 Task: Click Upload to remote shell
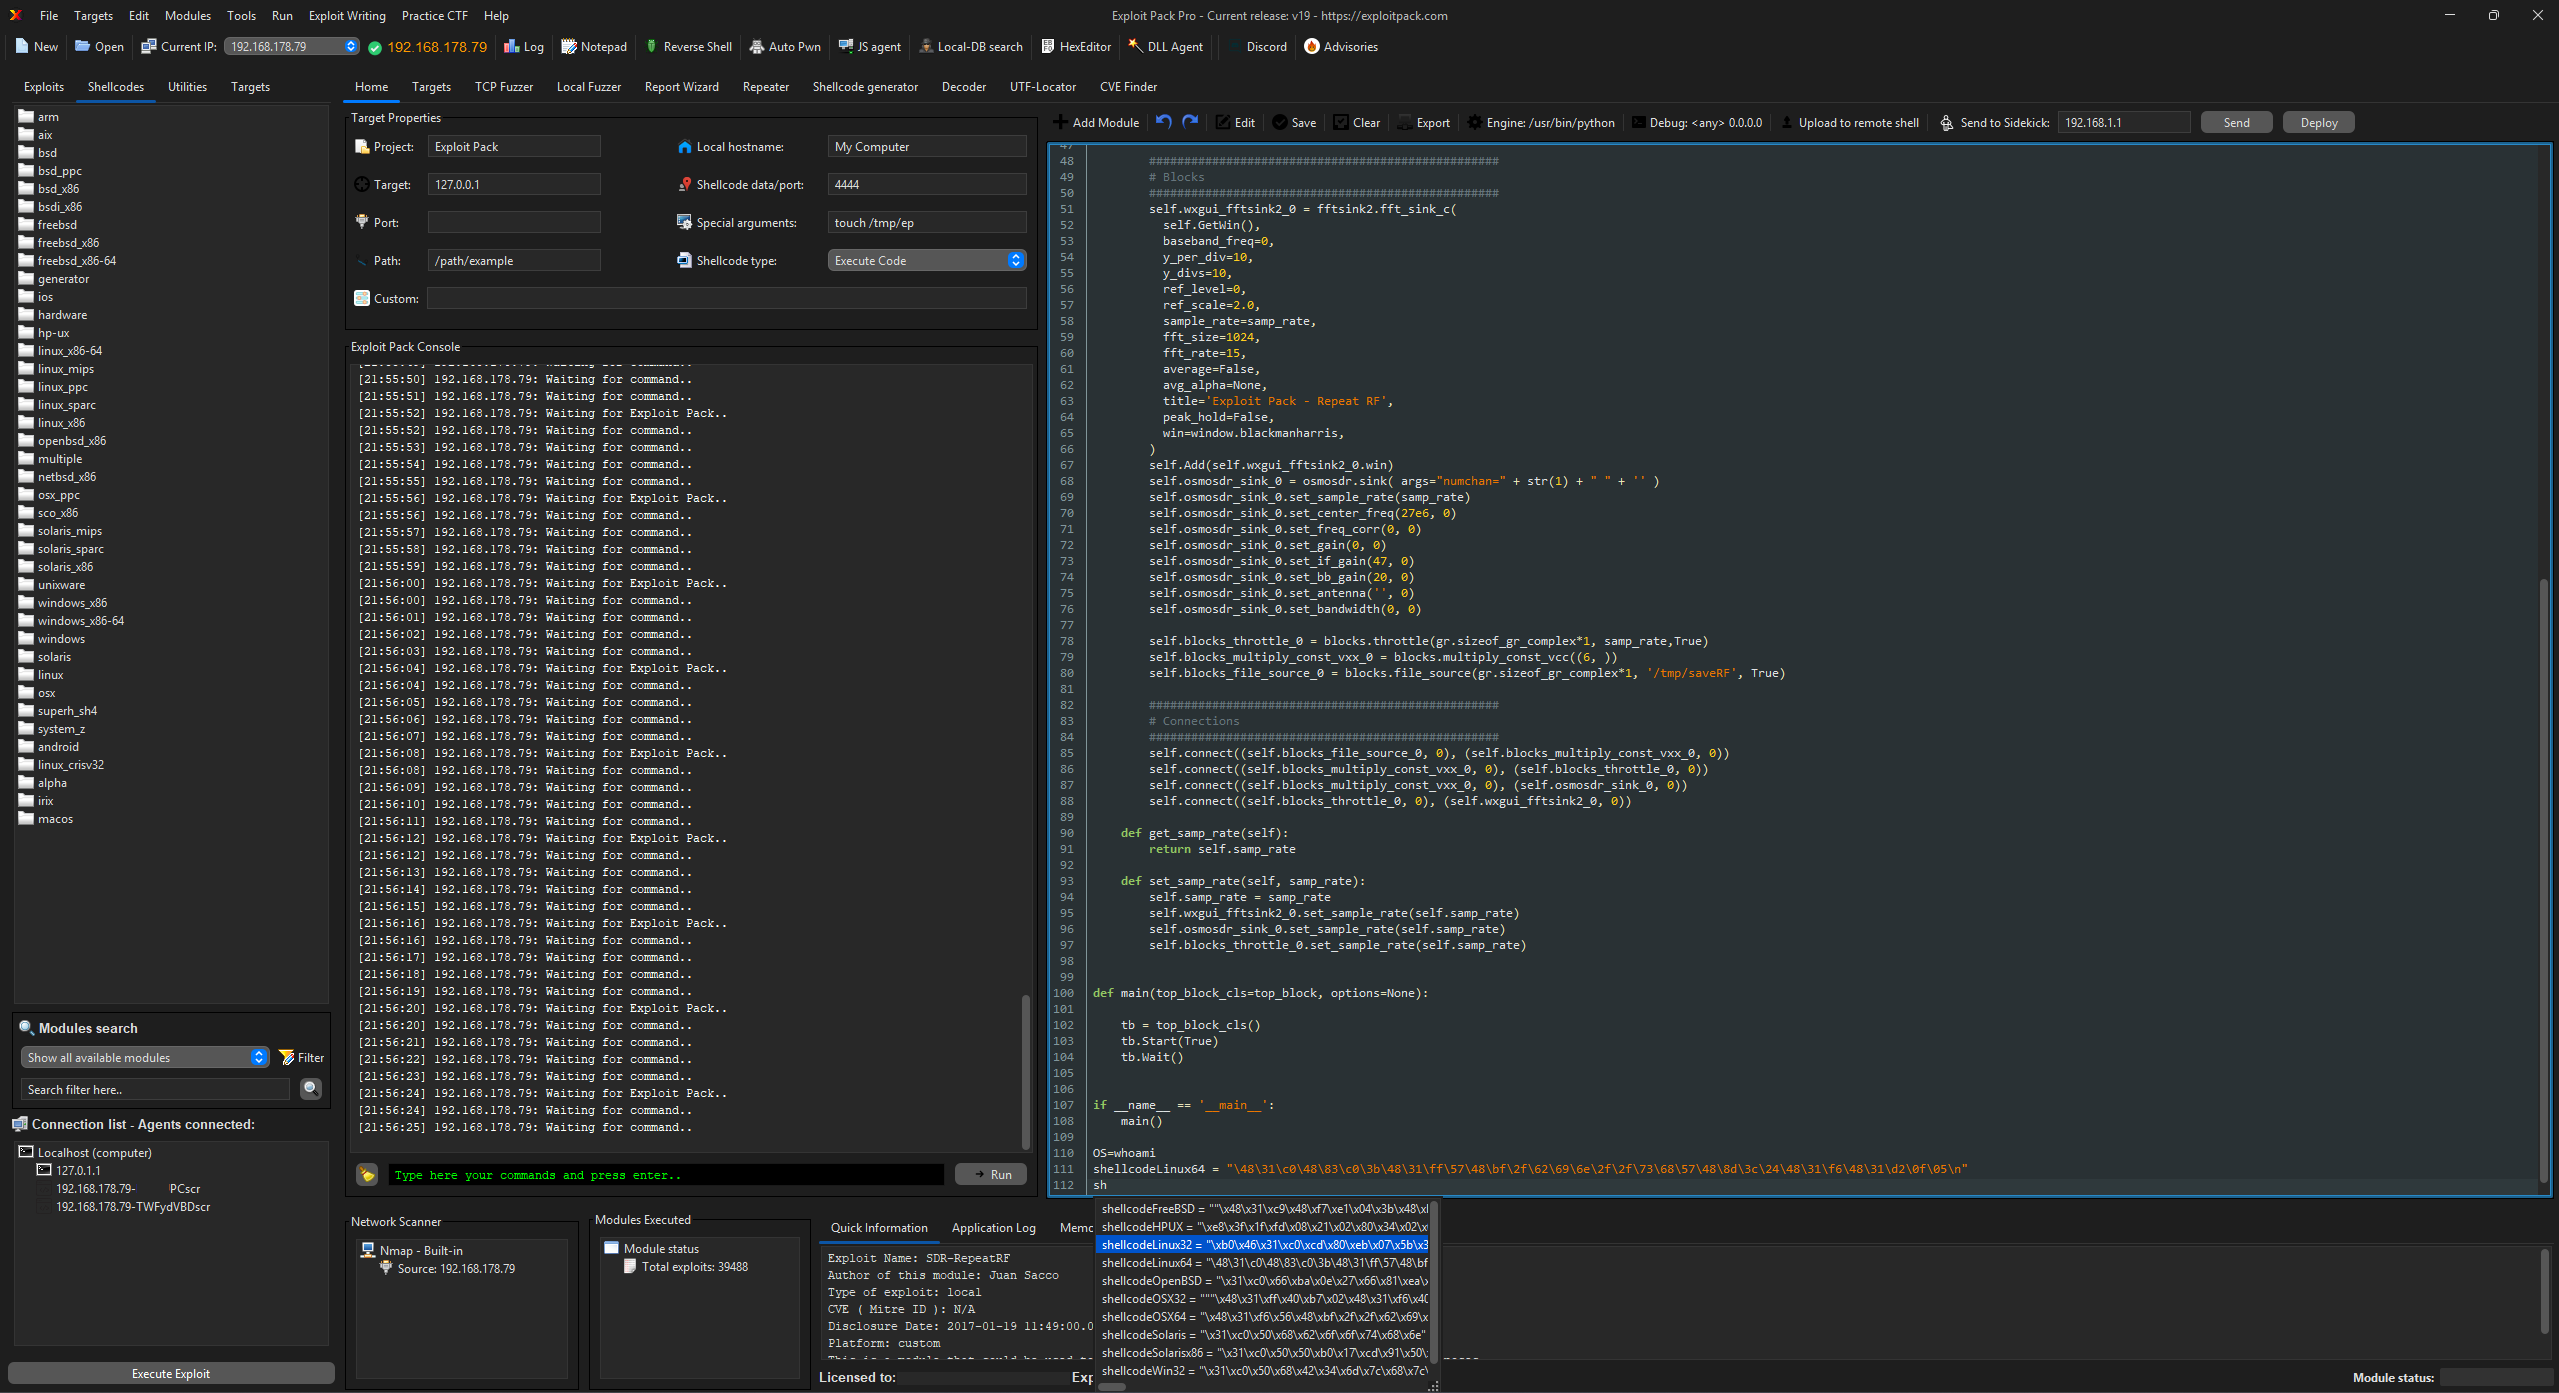click(x=1849, y=123)
